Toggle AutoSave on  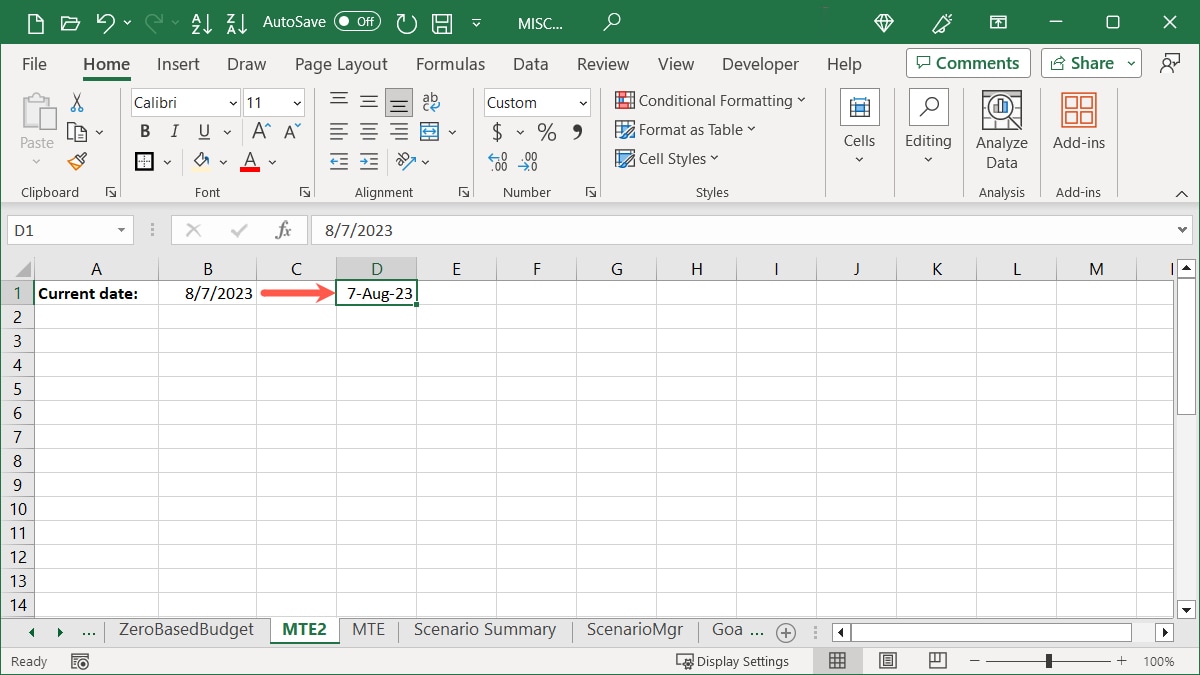[356, 20]
